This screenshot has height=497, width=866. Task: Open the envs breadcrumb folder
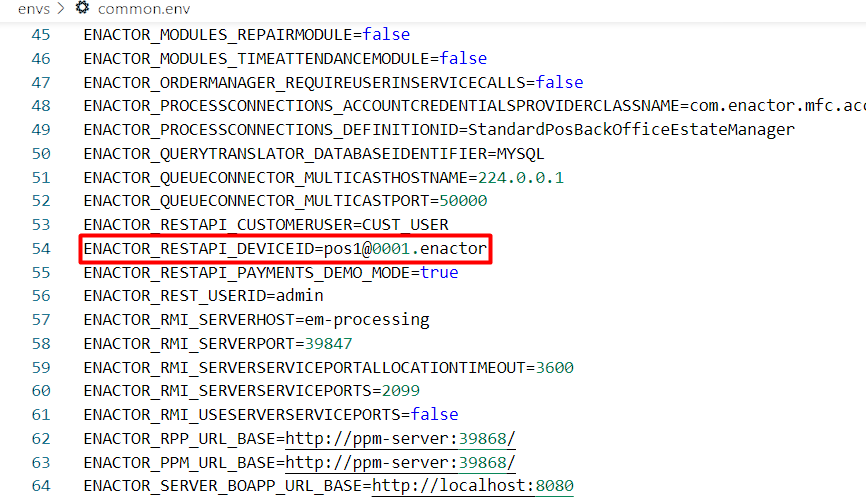pyautogui.click(x=34, y=9)
